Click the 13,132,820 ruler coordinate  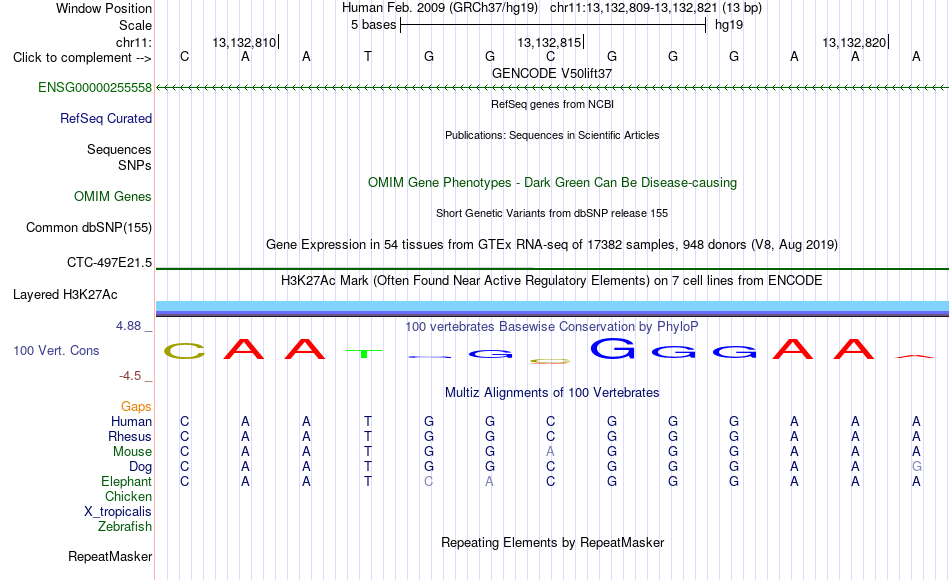854,42
